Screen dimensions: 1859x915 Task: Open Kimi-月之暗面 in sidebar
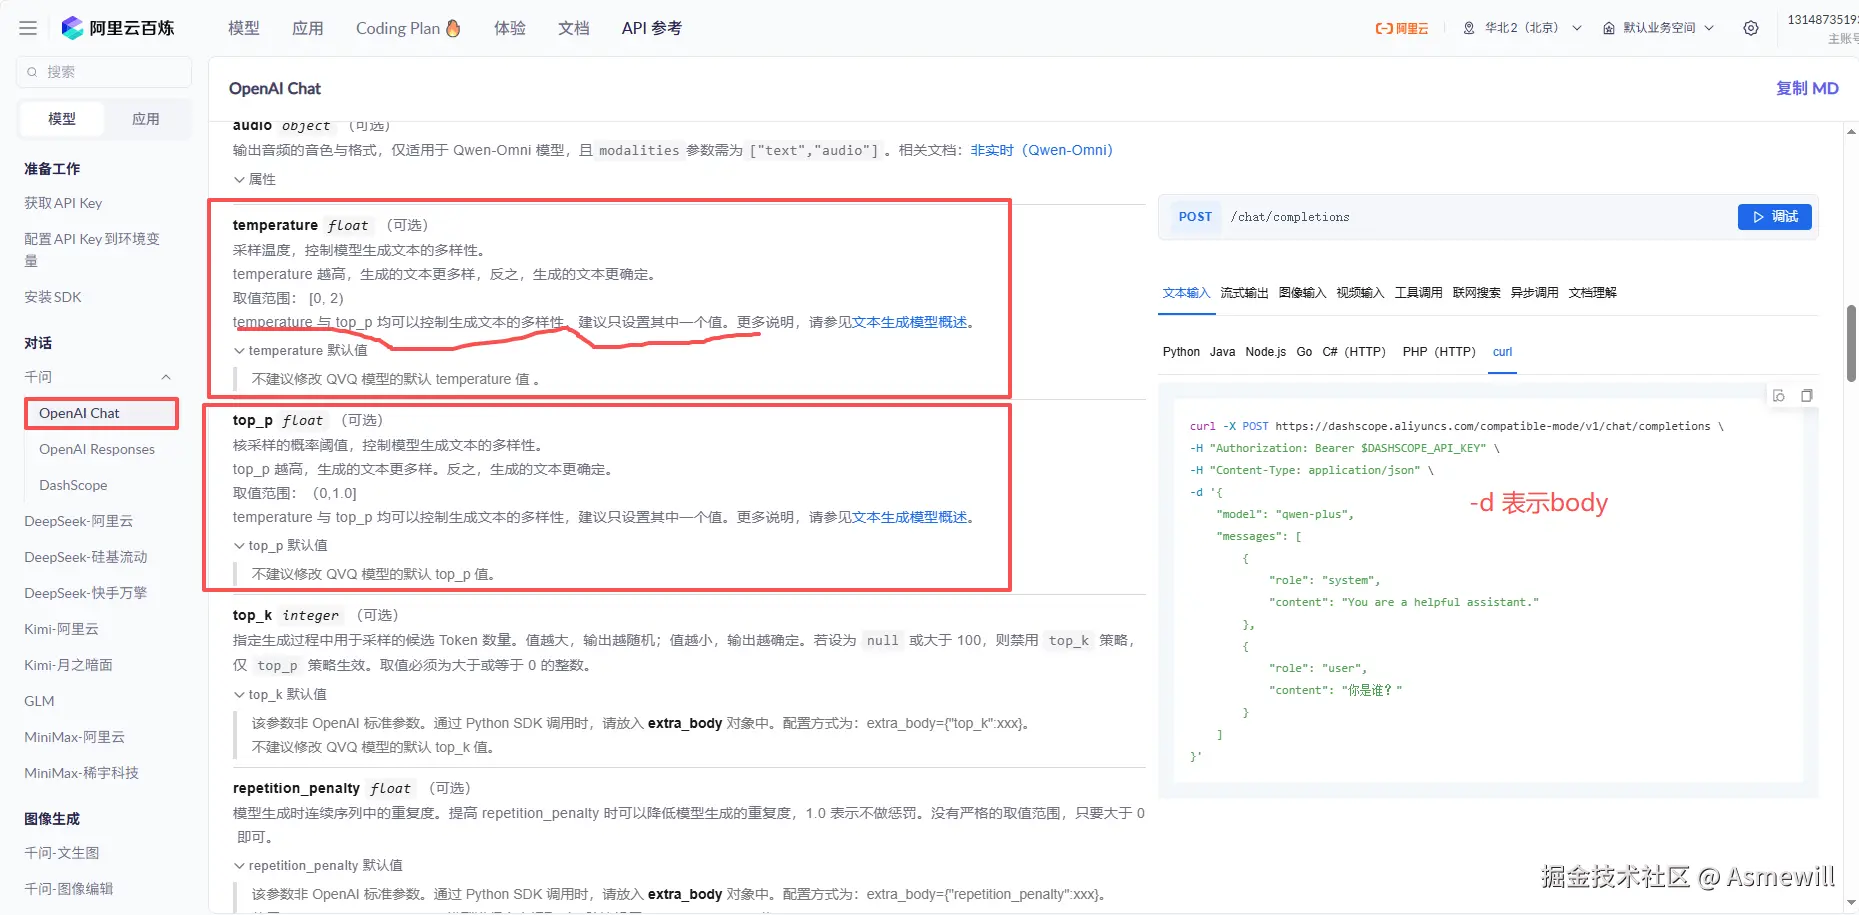68,665
